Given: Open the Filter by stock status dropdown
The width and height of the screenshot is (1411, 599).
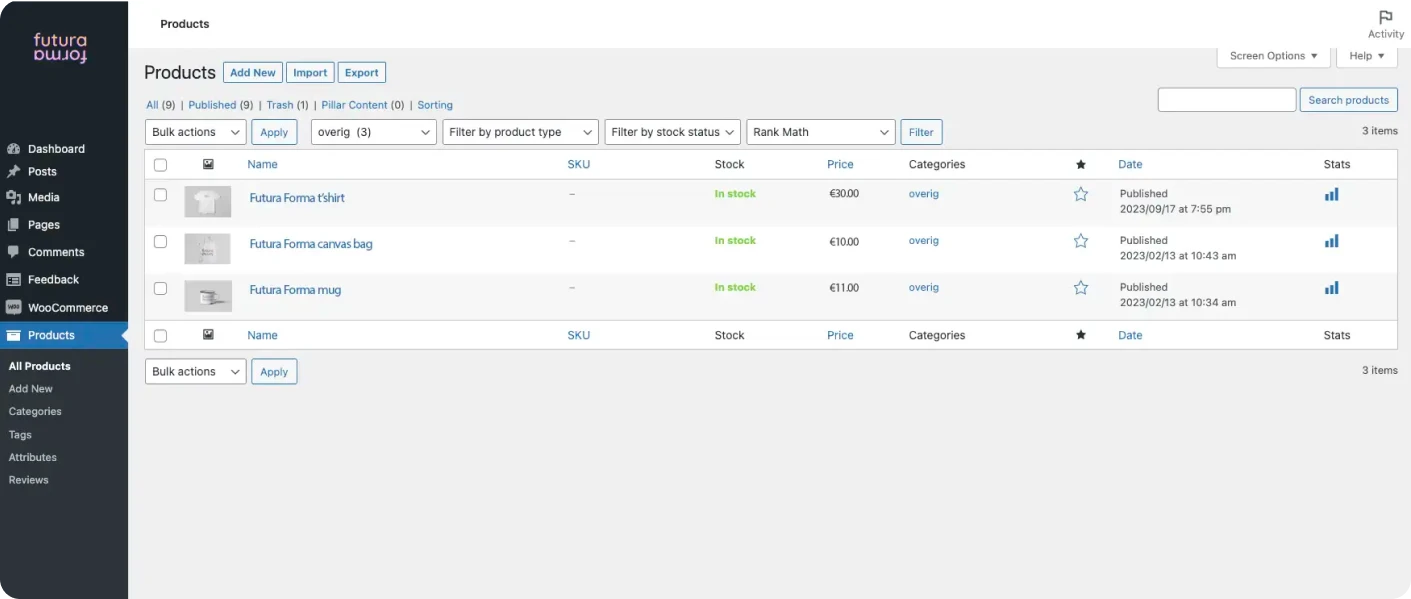Looking at the screenshot, I should pyautogui.click(x=672, y=132).
